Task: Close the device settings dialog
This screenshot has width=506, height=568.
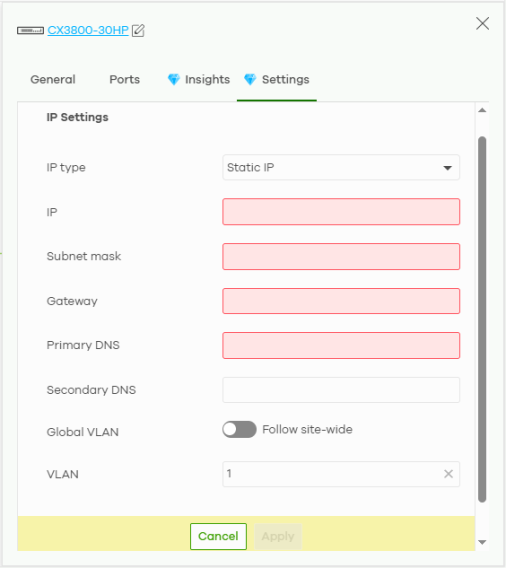Action: tap(482, 24)
